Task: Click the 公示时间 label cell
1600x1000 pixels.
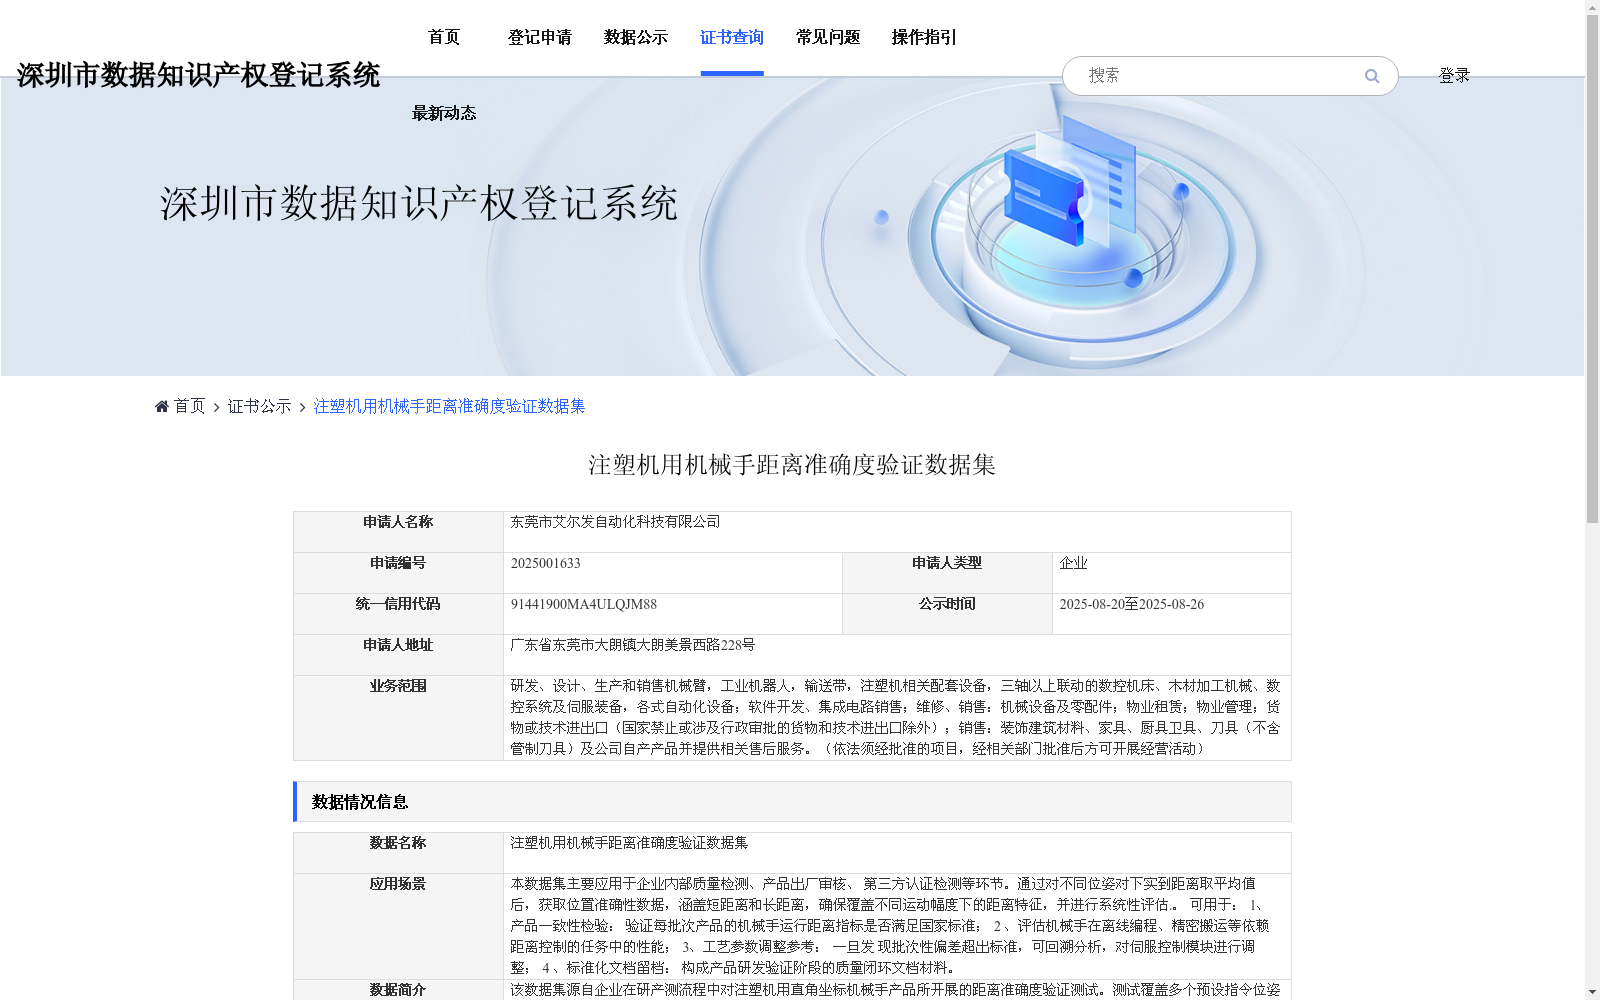Action: [947, 614]
